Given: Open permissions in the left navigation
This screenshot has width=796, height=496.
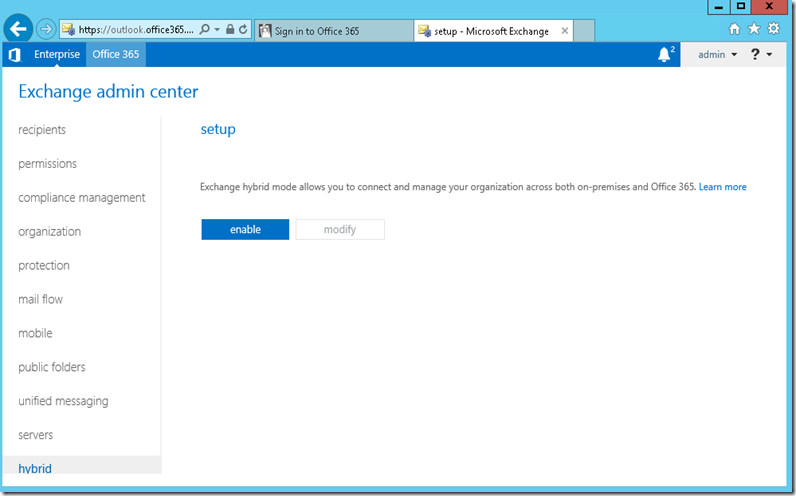Looking at the screenshot, I should pos(48,163).
